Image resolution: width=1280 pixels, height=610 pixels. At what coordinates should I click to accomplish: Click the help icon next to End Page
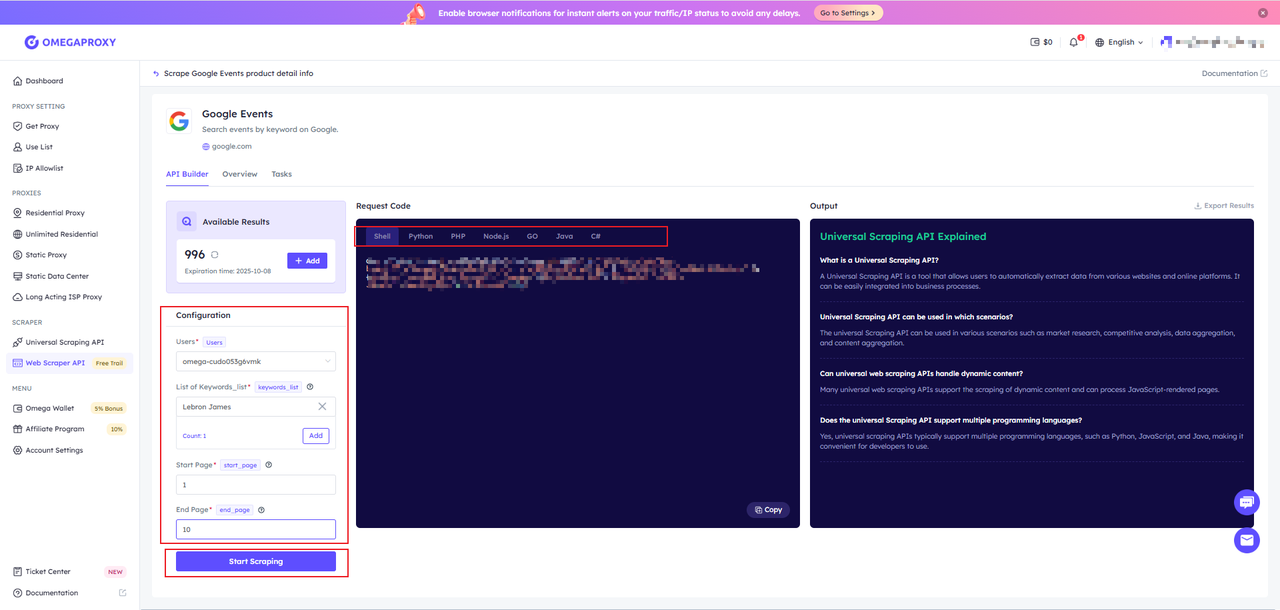[x=261, y=510]
